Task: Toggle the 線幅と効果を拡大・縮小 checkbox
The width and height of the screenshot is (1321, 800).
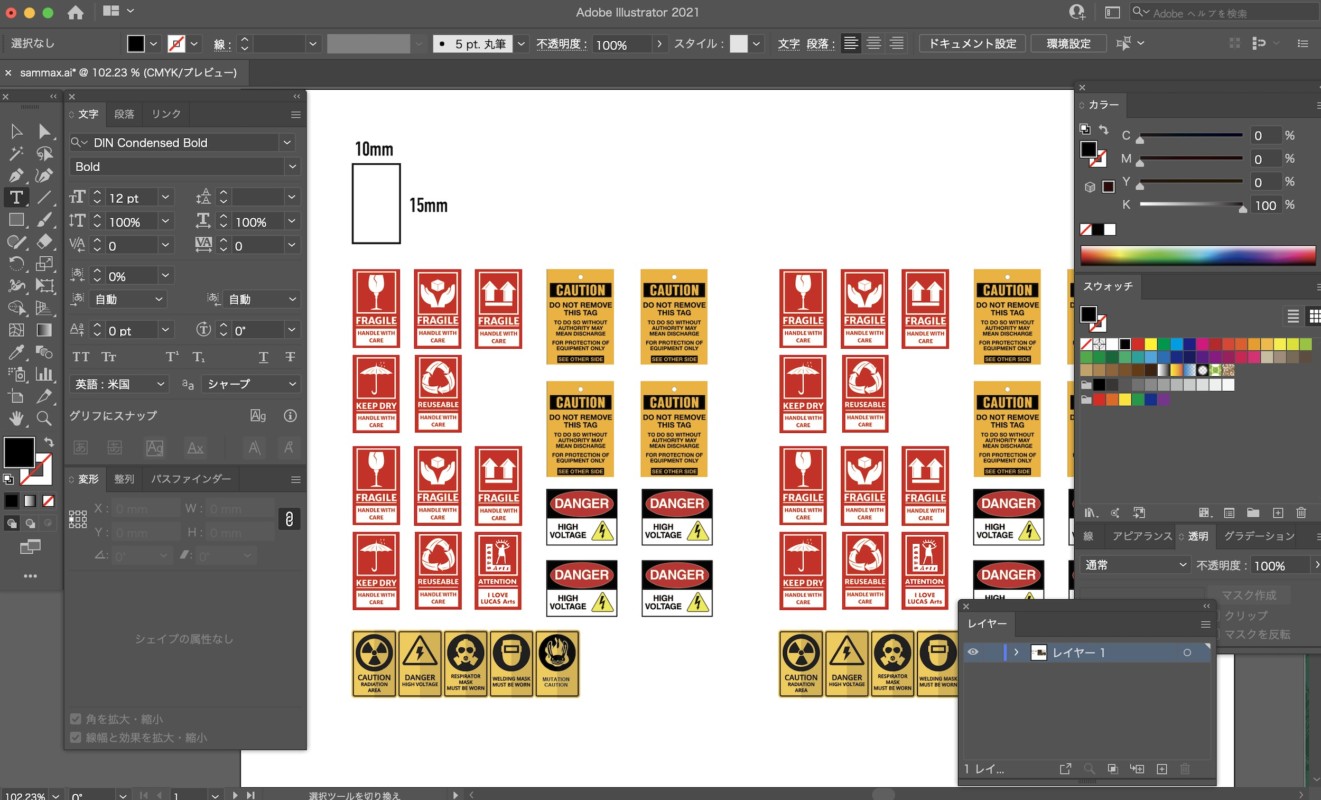Action: coord(76,738)
